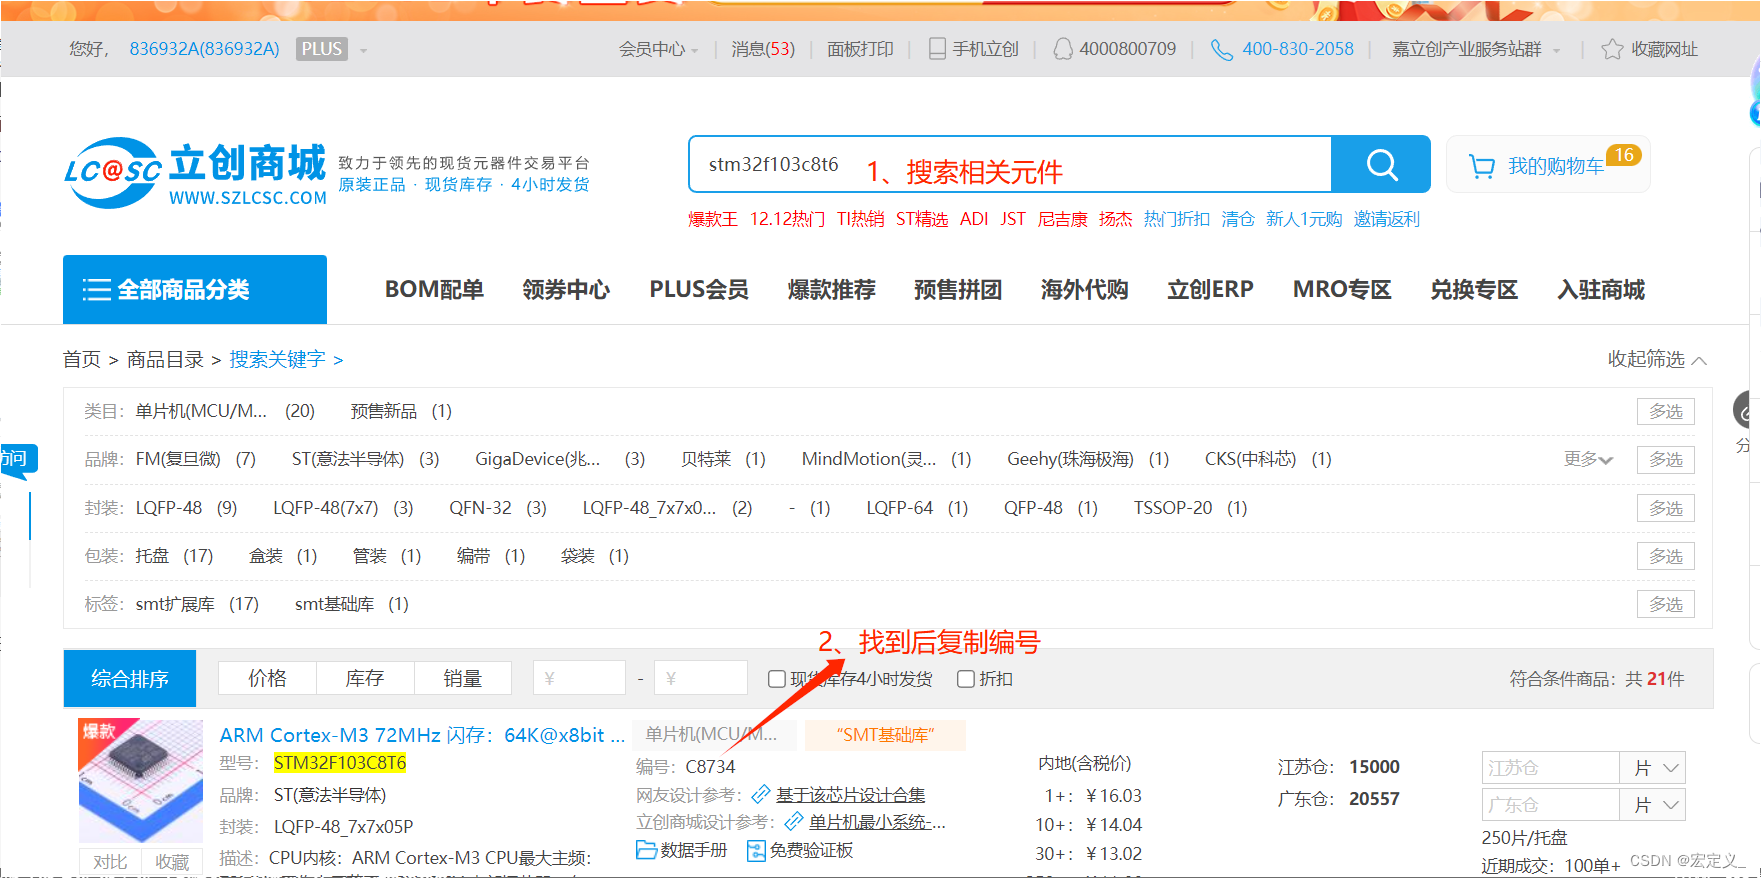Open the 江苏仓 unit 片 dropdown
Image resolution: width=1761 pixels, height=878 pixels.
tap(1653, 768)
